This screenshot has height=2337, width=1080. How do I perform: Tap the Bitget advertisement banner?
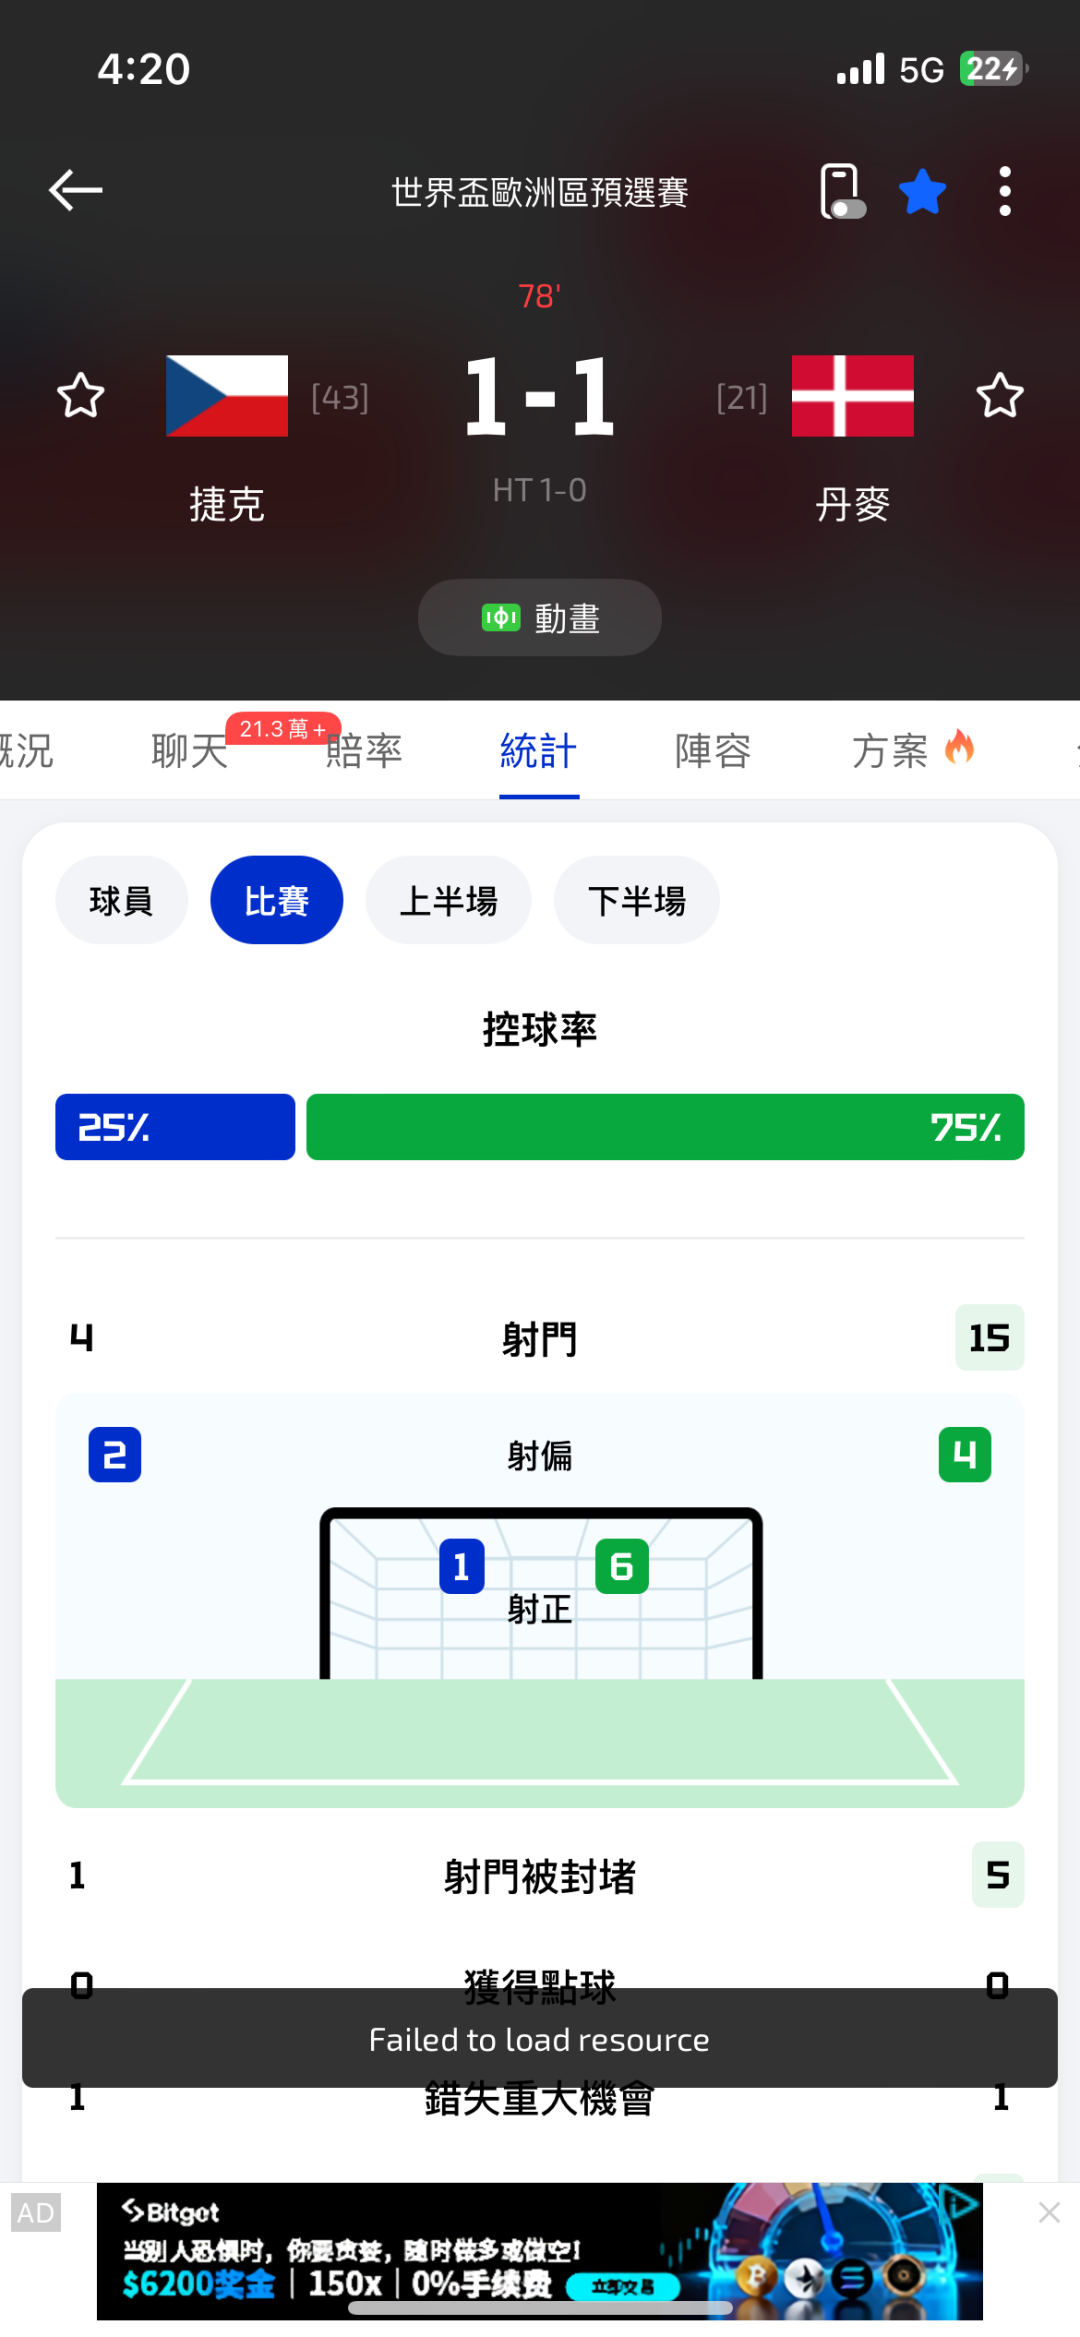pos(540,2251)
